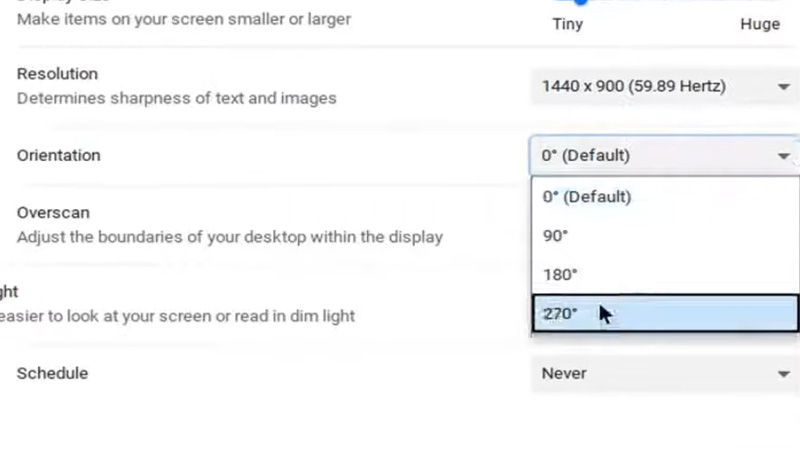Click 'Make items on your screen smaller or larger'
The width and height of the screenshot is (800, 450).
click(x=184, y=19)
